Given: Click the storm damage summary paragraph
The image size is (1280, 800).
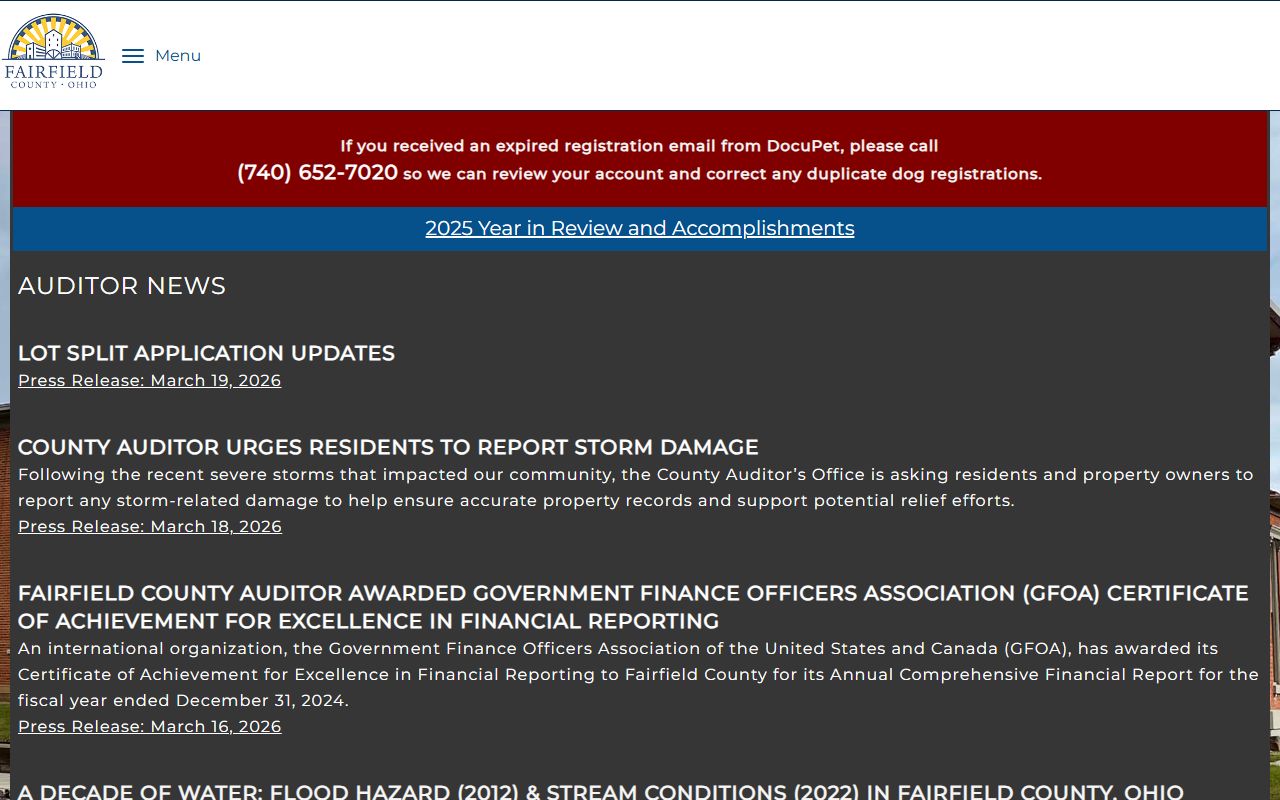Looking at the screenshot, I should coord(636,487).
